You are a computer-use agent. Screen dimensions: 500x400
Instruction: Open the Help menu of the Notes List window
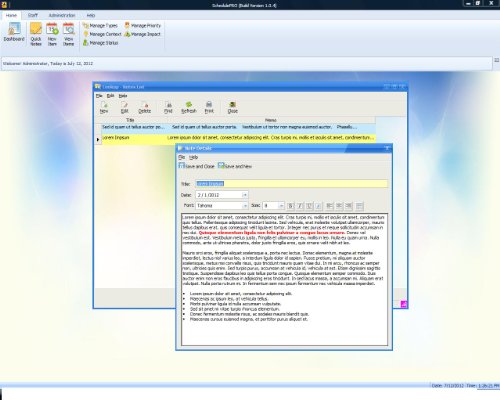(123, 96)
